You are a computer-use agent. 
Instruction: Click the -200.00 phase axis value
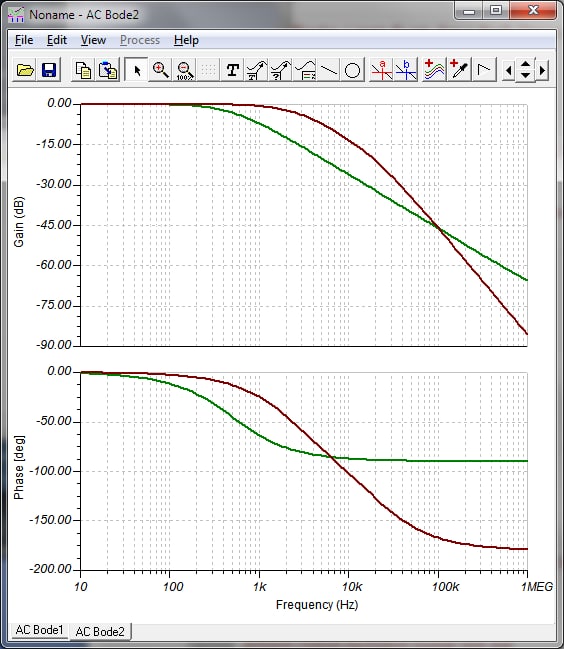(51, 569)
